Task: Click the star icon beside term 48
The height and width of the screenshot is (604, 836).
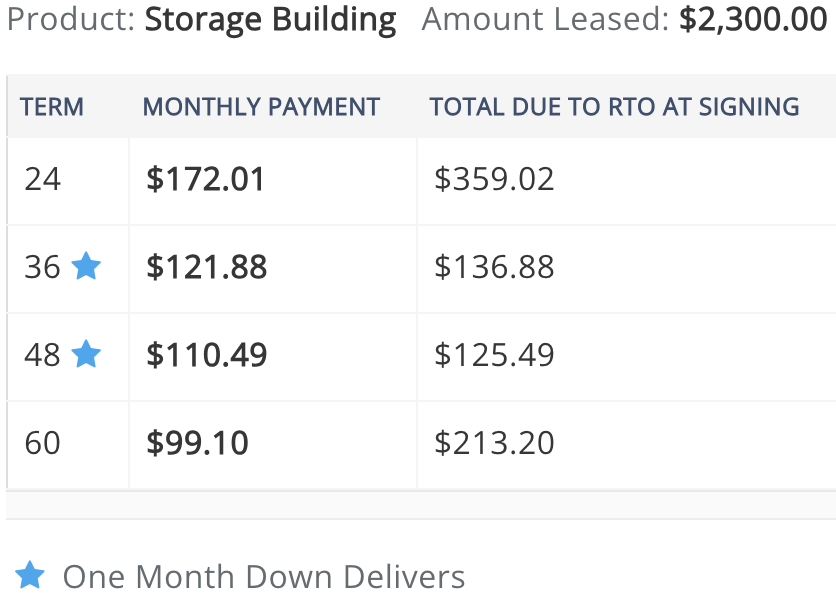Action: (86, 354)
